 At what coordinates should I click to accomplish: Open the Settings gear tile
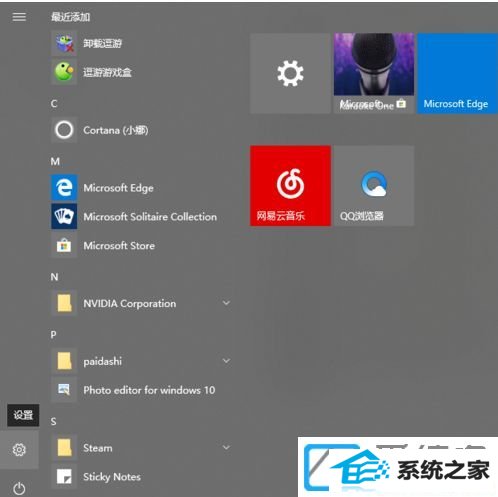(x=290, y=73)
